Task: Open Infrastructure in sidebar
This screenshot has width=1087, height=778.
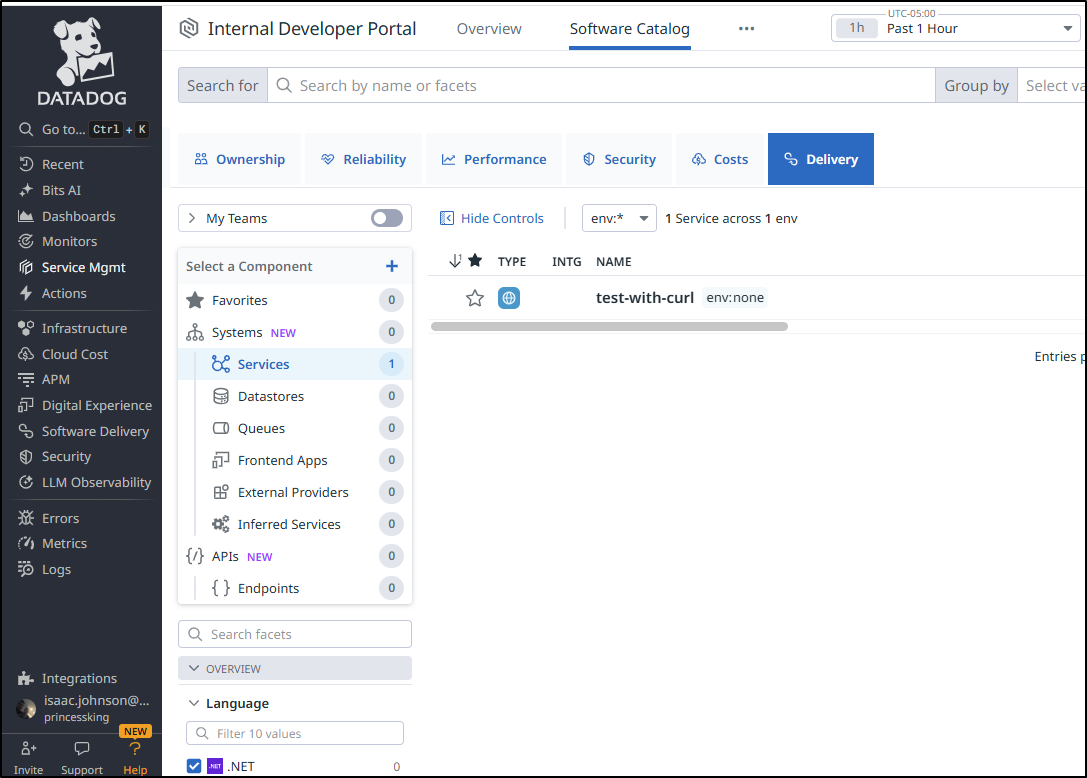Action: pos(73,329)
